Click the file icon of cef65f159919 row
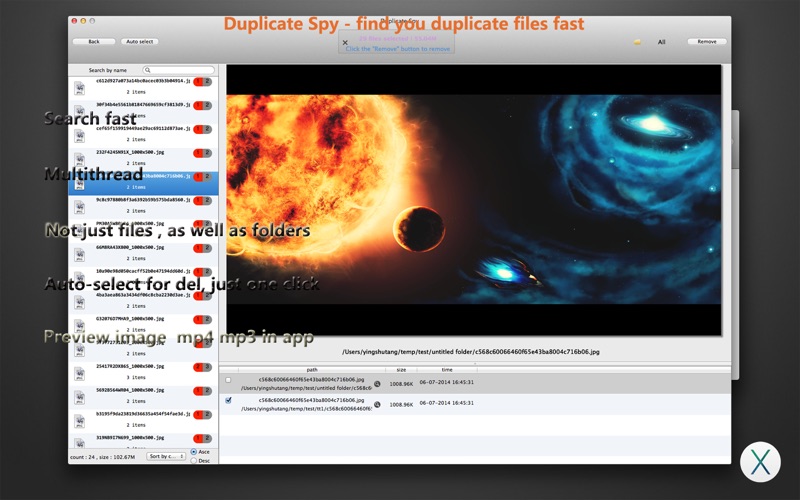This screenshot has height=500, width=800. tap(80, 136)
